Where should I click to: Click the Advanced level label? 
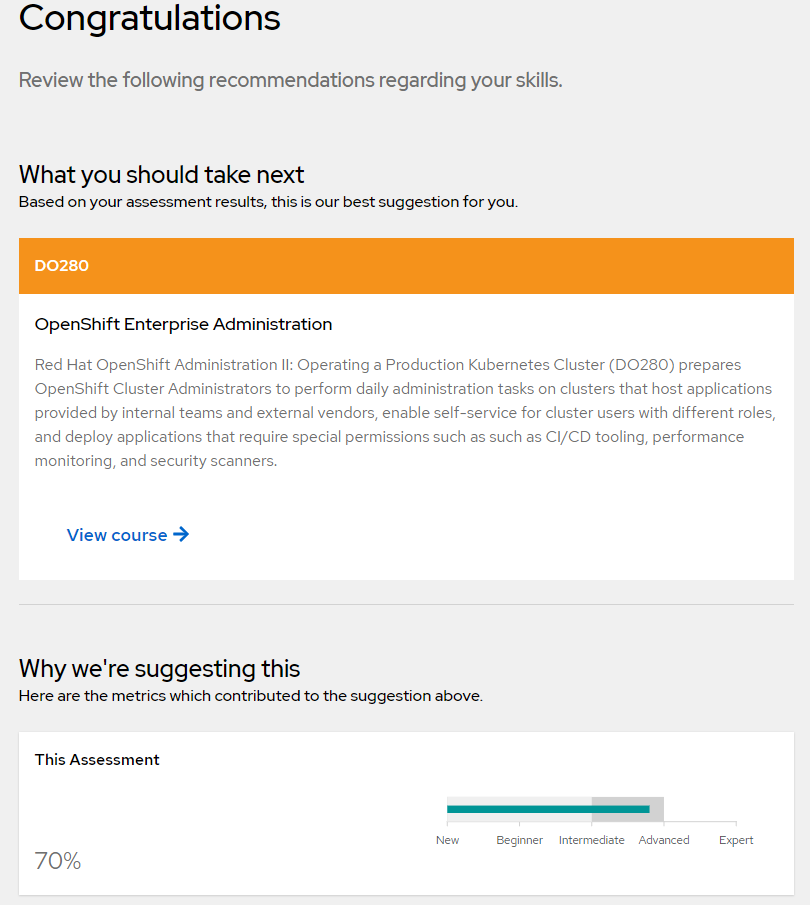pyautogui.click(x=664, y=840)
